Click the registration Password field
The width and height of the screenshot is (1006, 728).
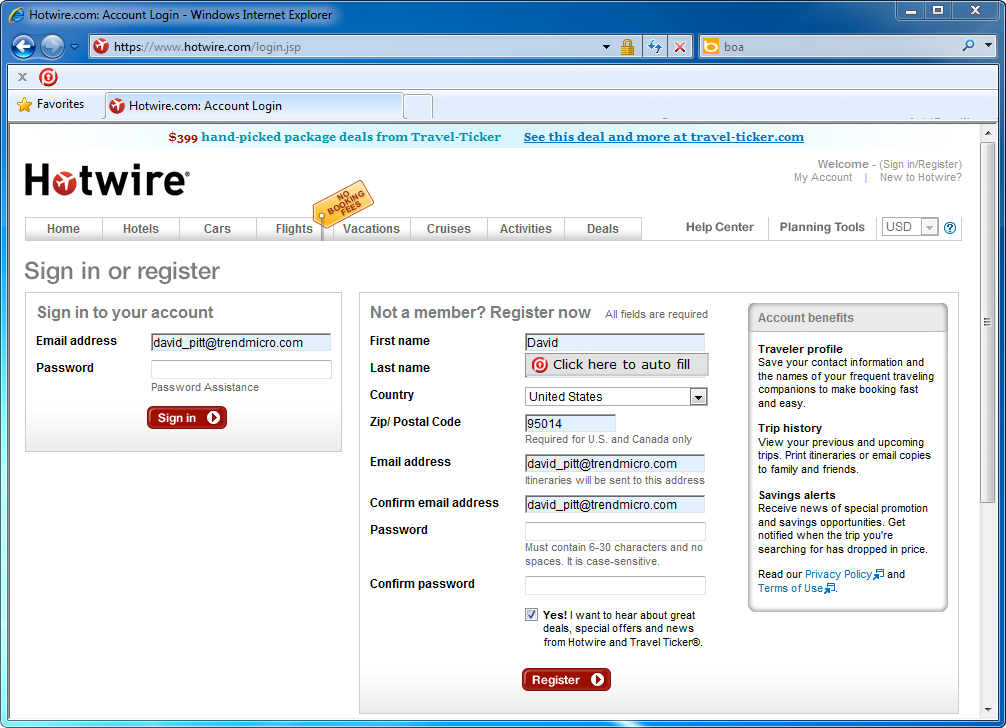point(615,531)
